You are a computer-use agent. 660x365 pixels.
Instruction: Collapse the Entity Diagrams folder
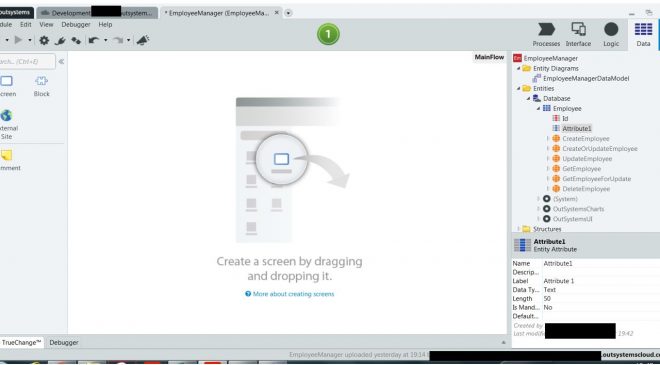click(519, 68)
